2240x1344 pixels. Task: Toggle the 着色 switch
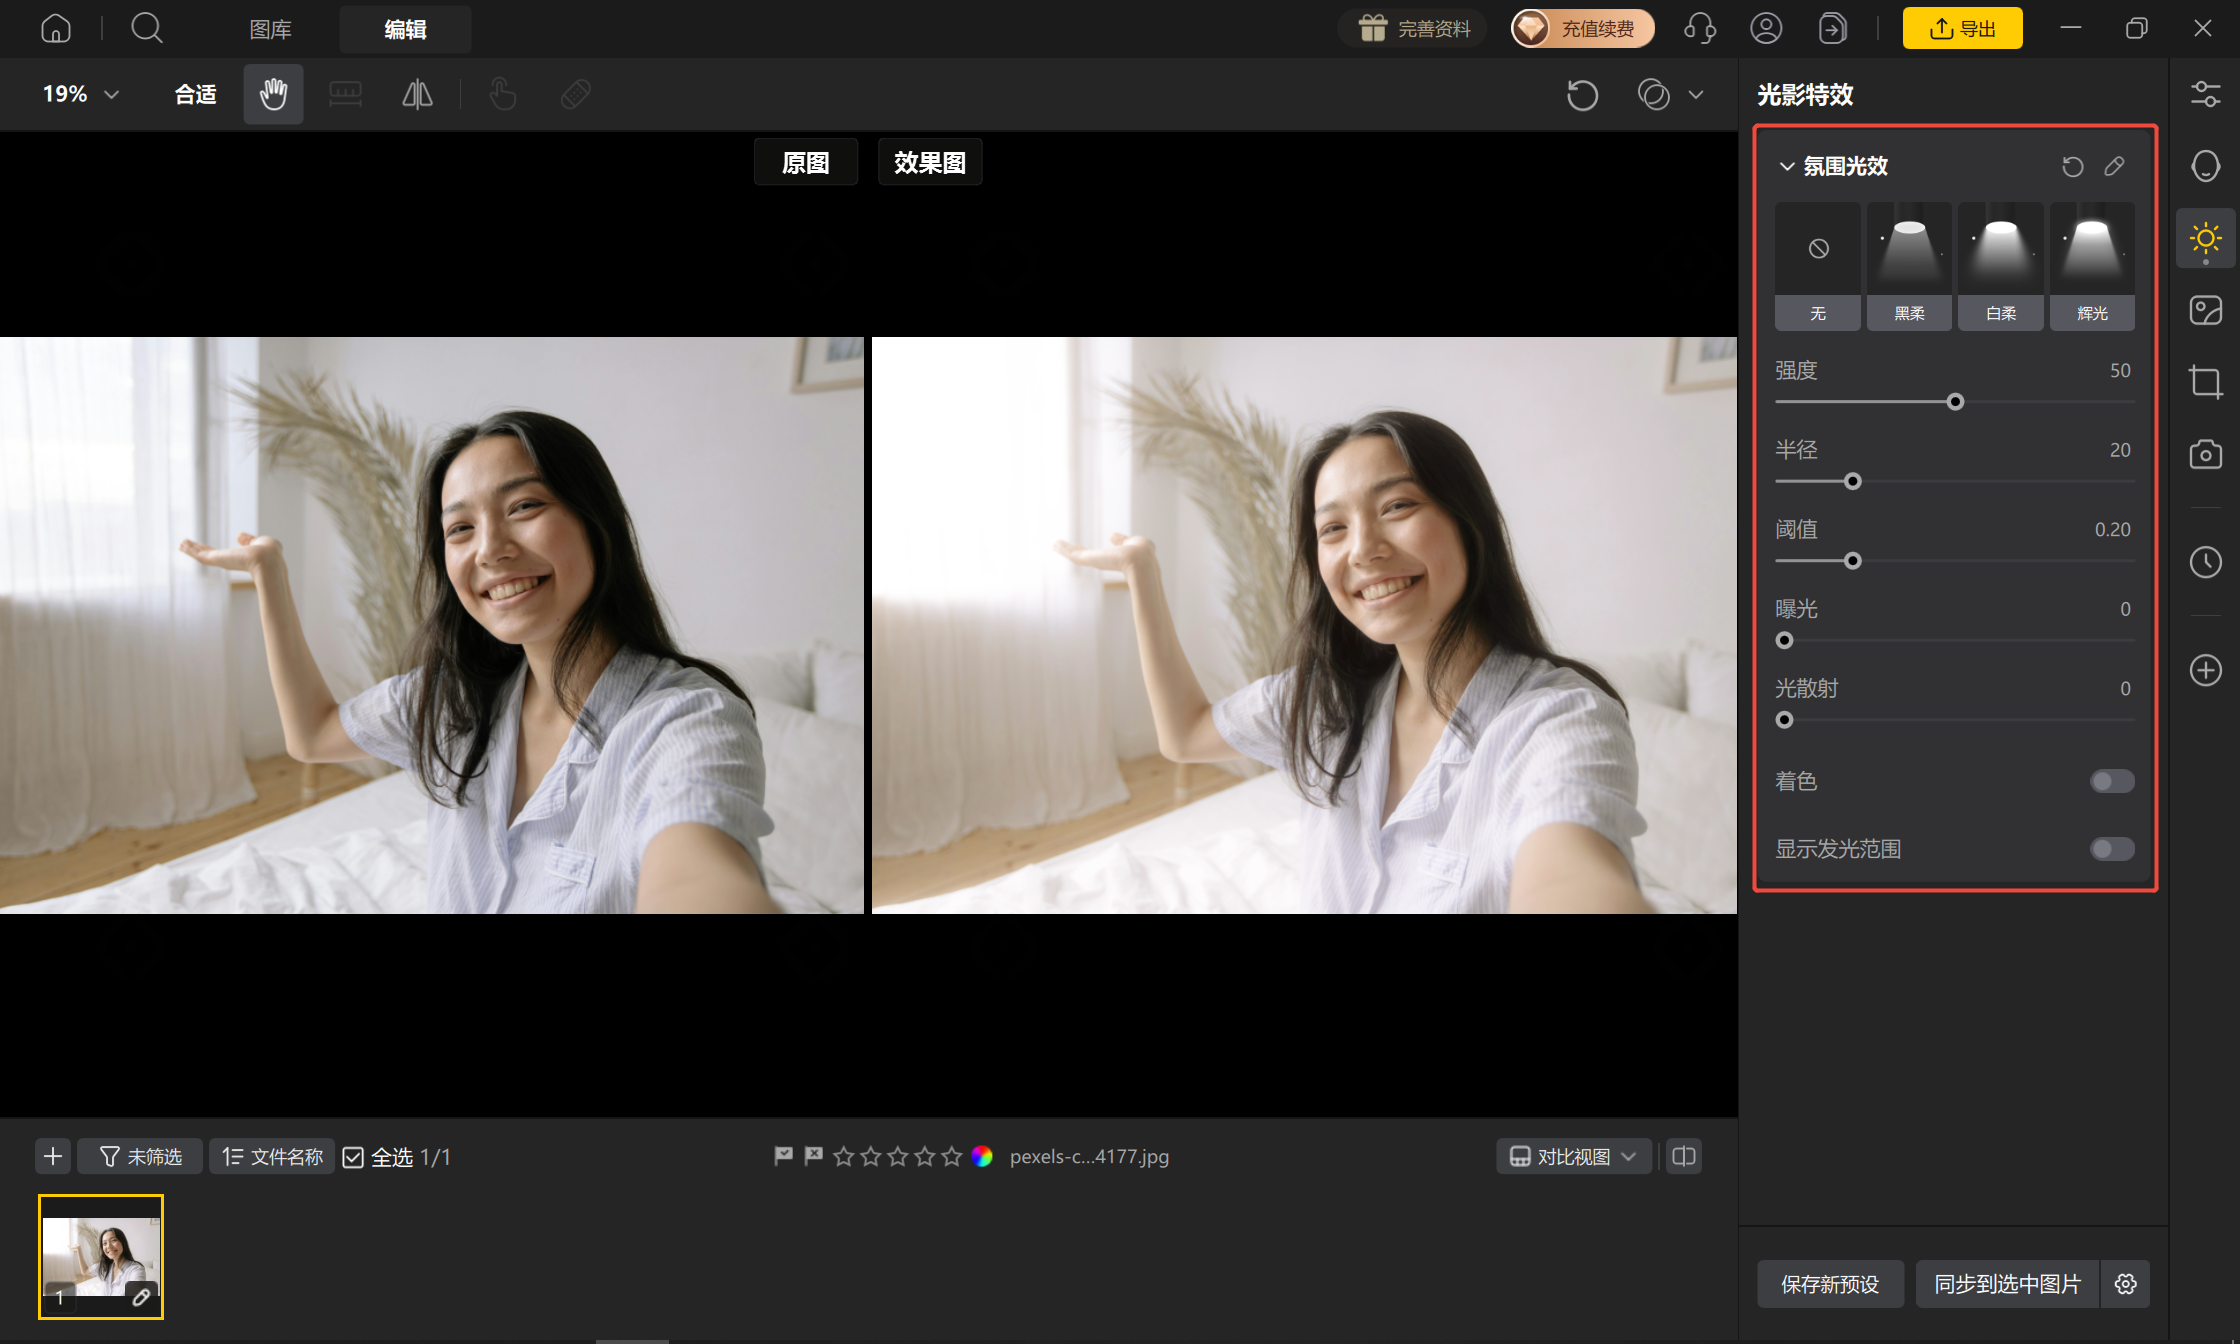[x=2112, y=781]
